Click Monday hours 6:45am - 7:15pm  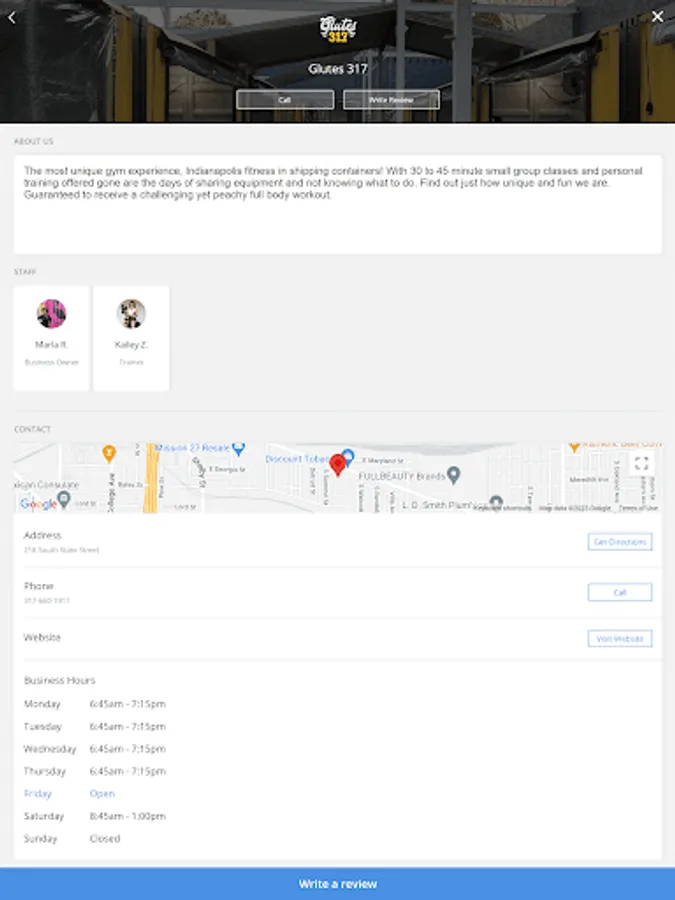pyautogui.click(x=127, y=704)
